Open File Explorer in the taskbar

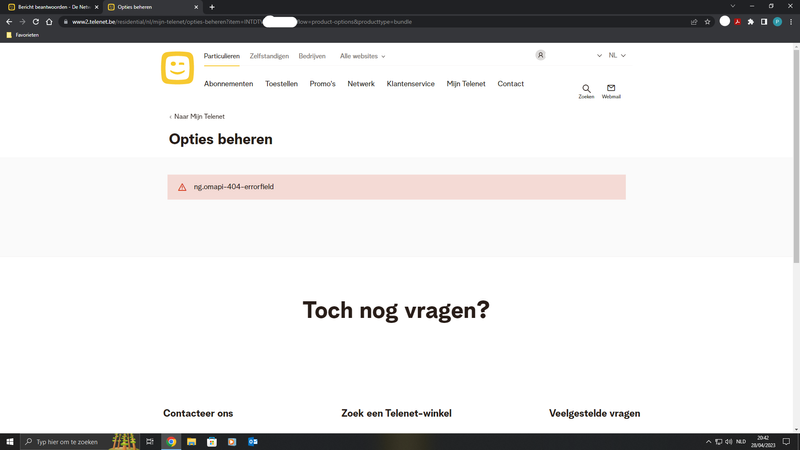pyautogui.click(x=191, y=441)
